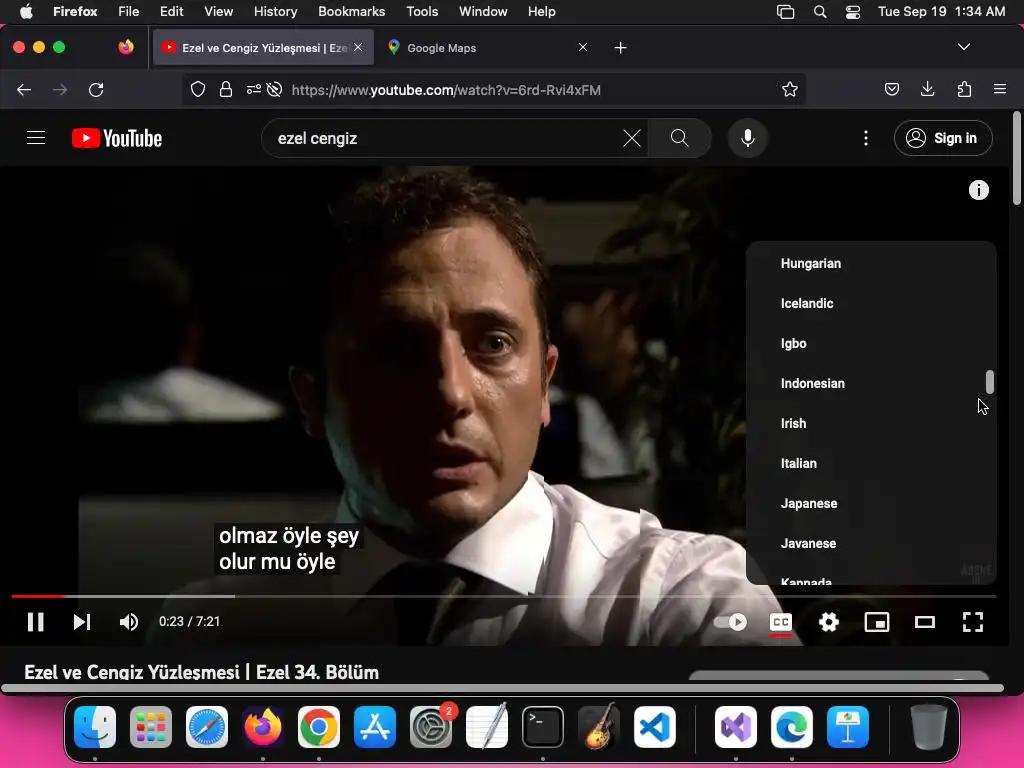Click the video title Ezel 34. Bölüm
This screenshot has height=768, width=1024.
[202, 672]
